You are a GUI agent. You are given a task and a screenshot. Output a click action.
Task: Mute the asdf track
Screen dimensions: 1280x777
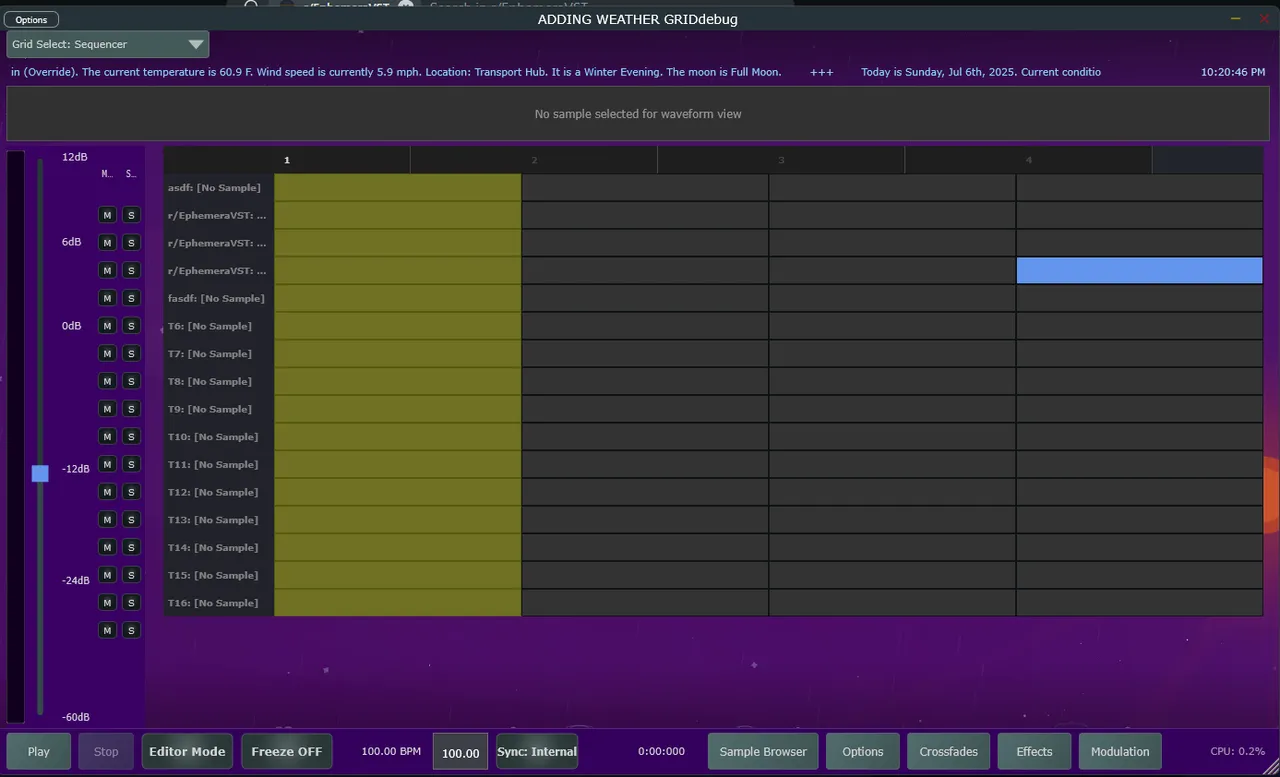coord(107,214)
